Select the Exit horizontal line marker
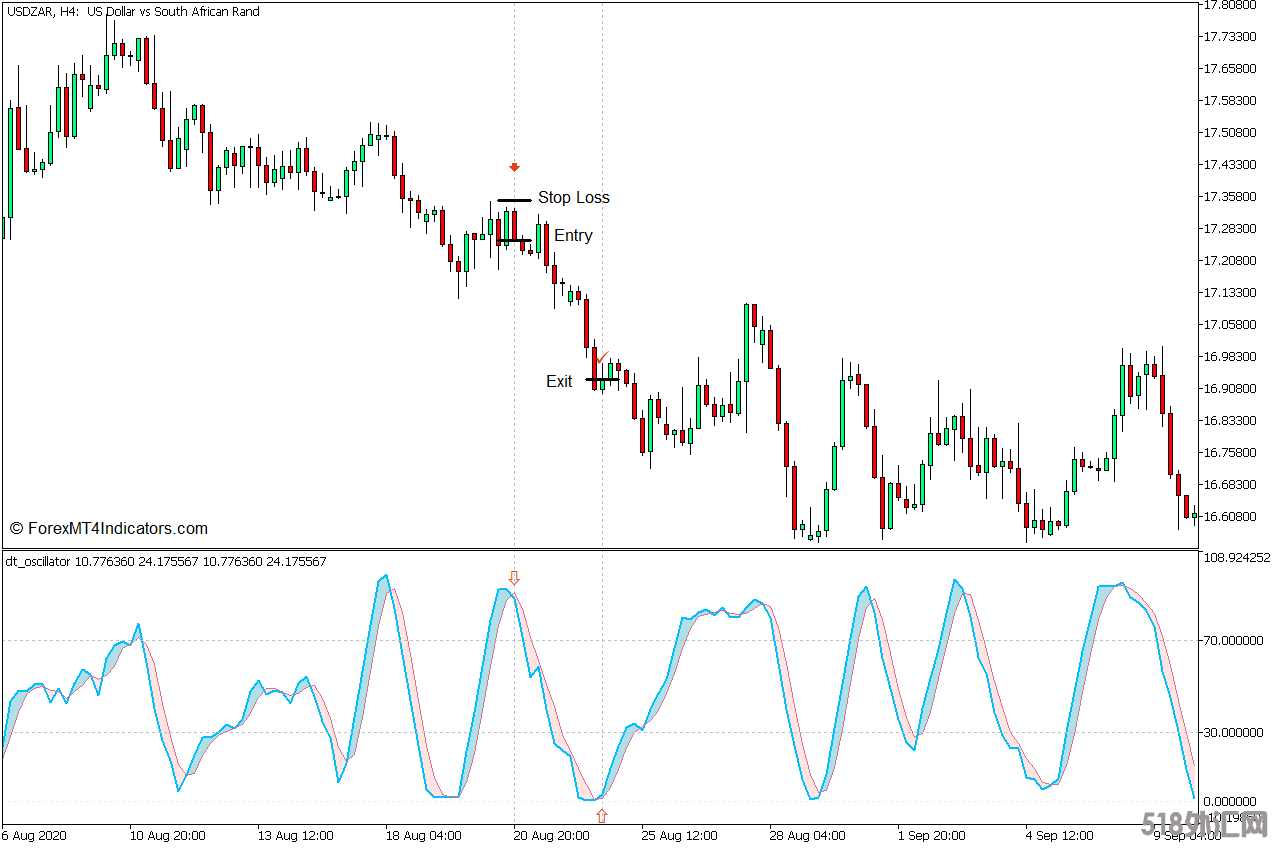The width and height of the screenshot is (1275, 848). click(601, 380)
